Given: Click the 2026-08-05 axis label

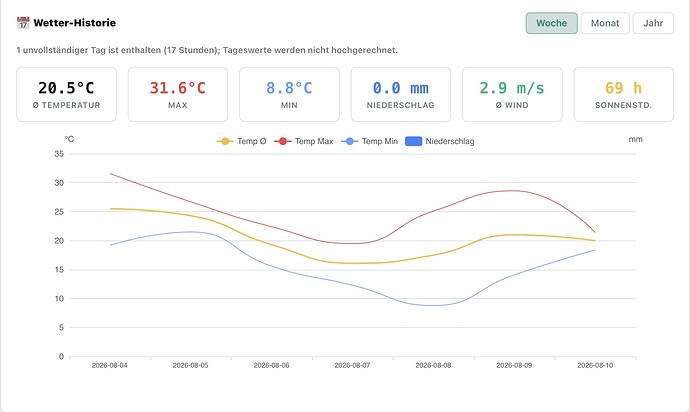Looking at the screenshot, I should click(191, 365).
